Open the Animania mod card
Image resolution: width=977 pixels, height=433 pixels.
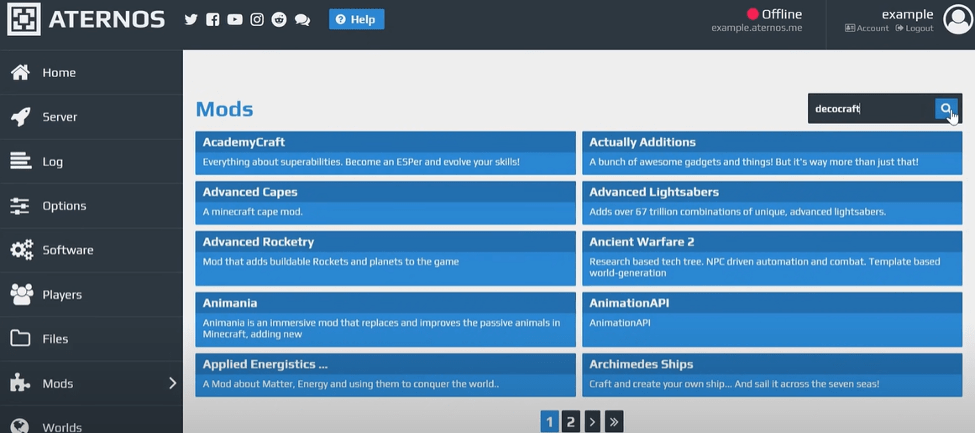coord(385,320)
